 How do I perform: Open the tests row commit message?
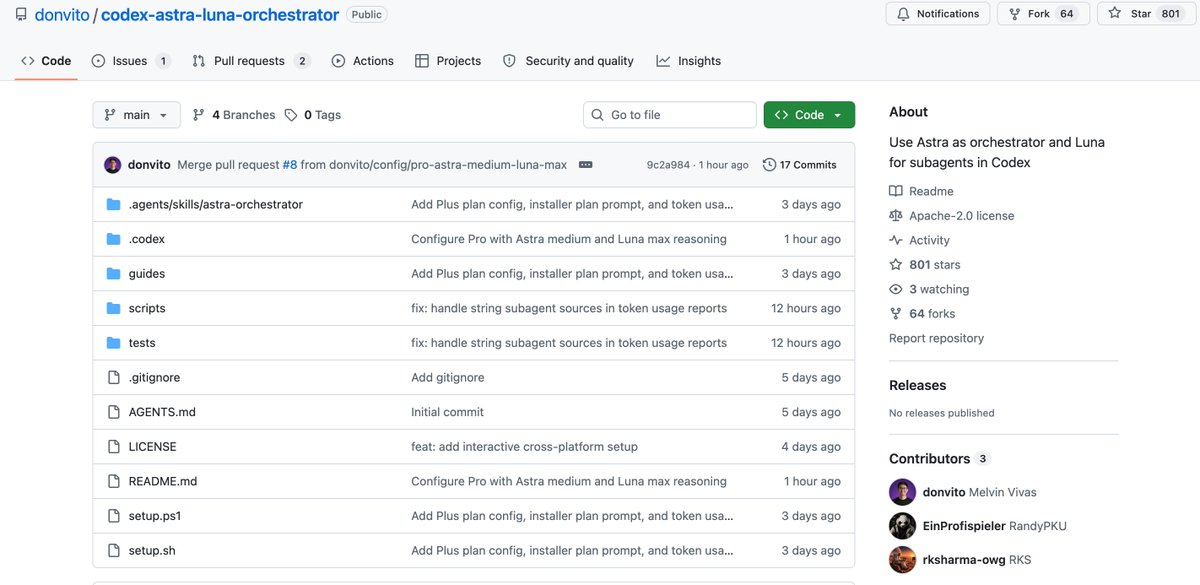tap(569, 343)
